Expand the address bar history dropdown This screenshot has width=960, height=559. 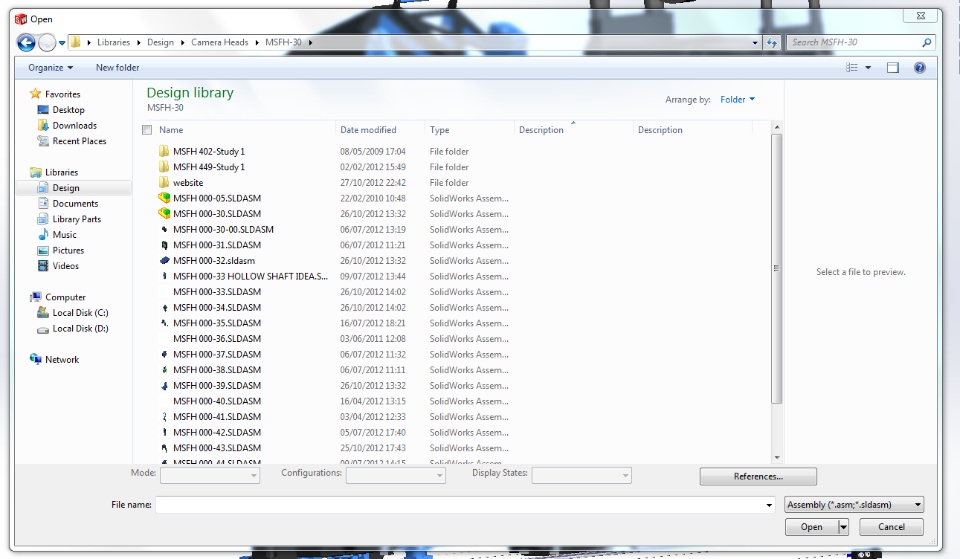(755, 43)
